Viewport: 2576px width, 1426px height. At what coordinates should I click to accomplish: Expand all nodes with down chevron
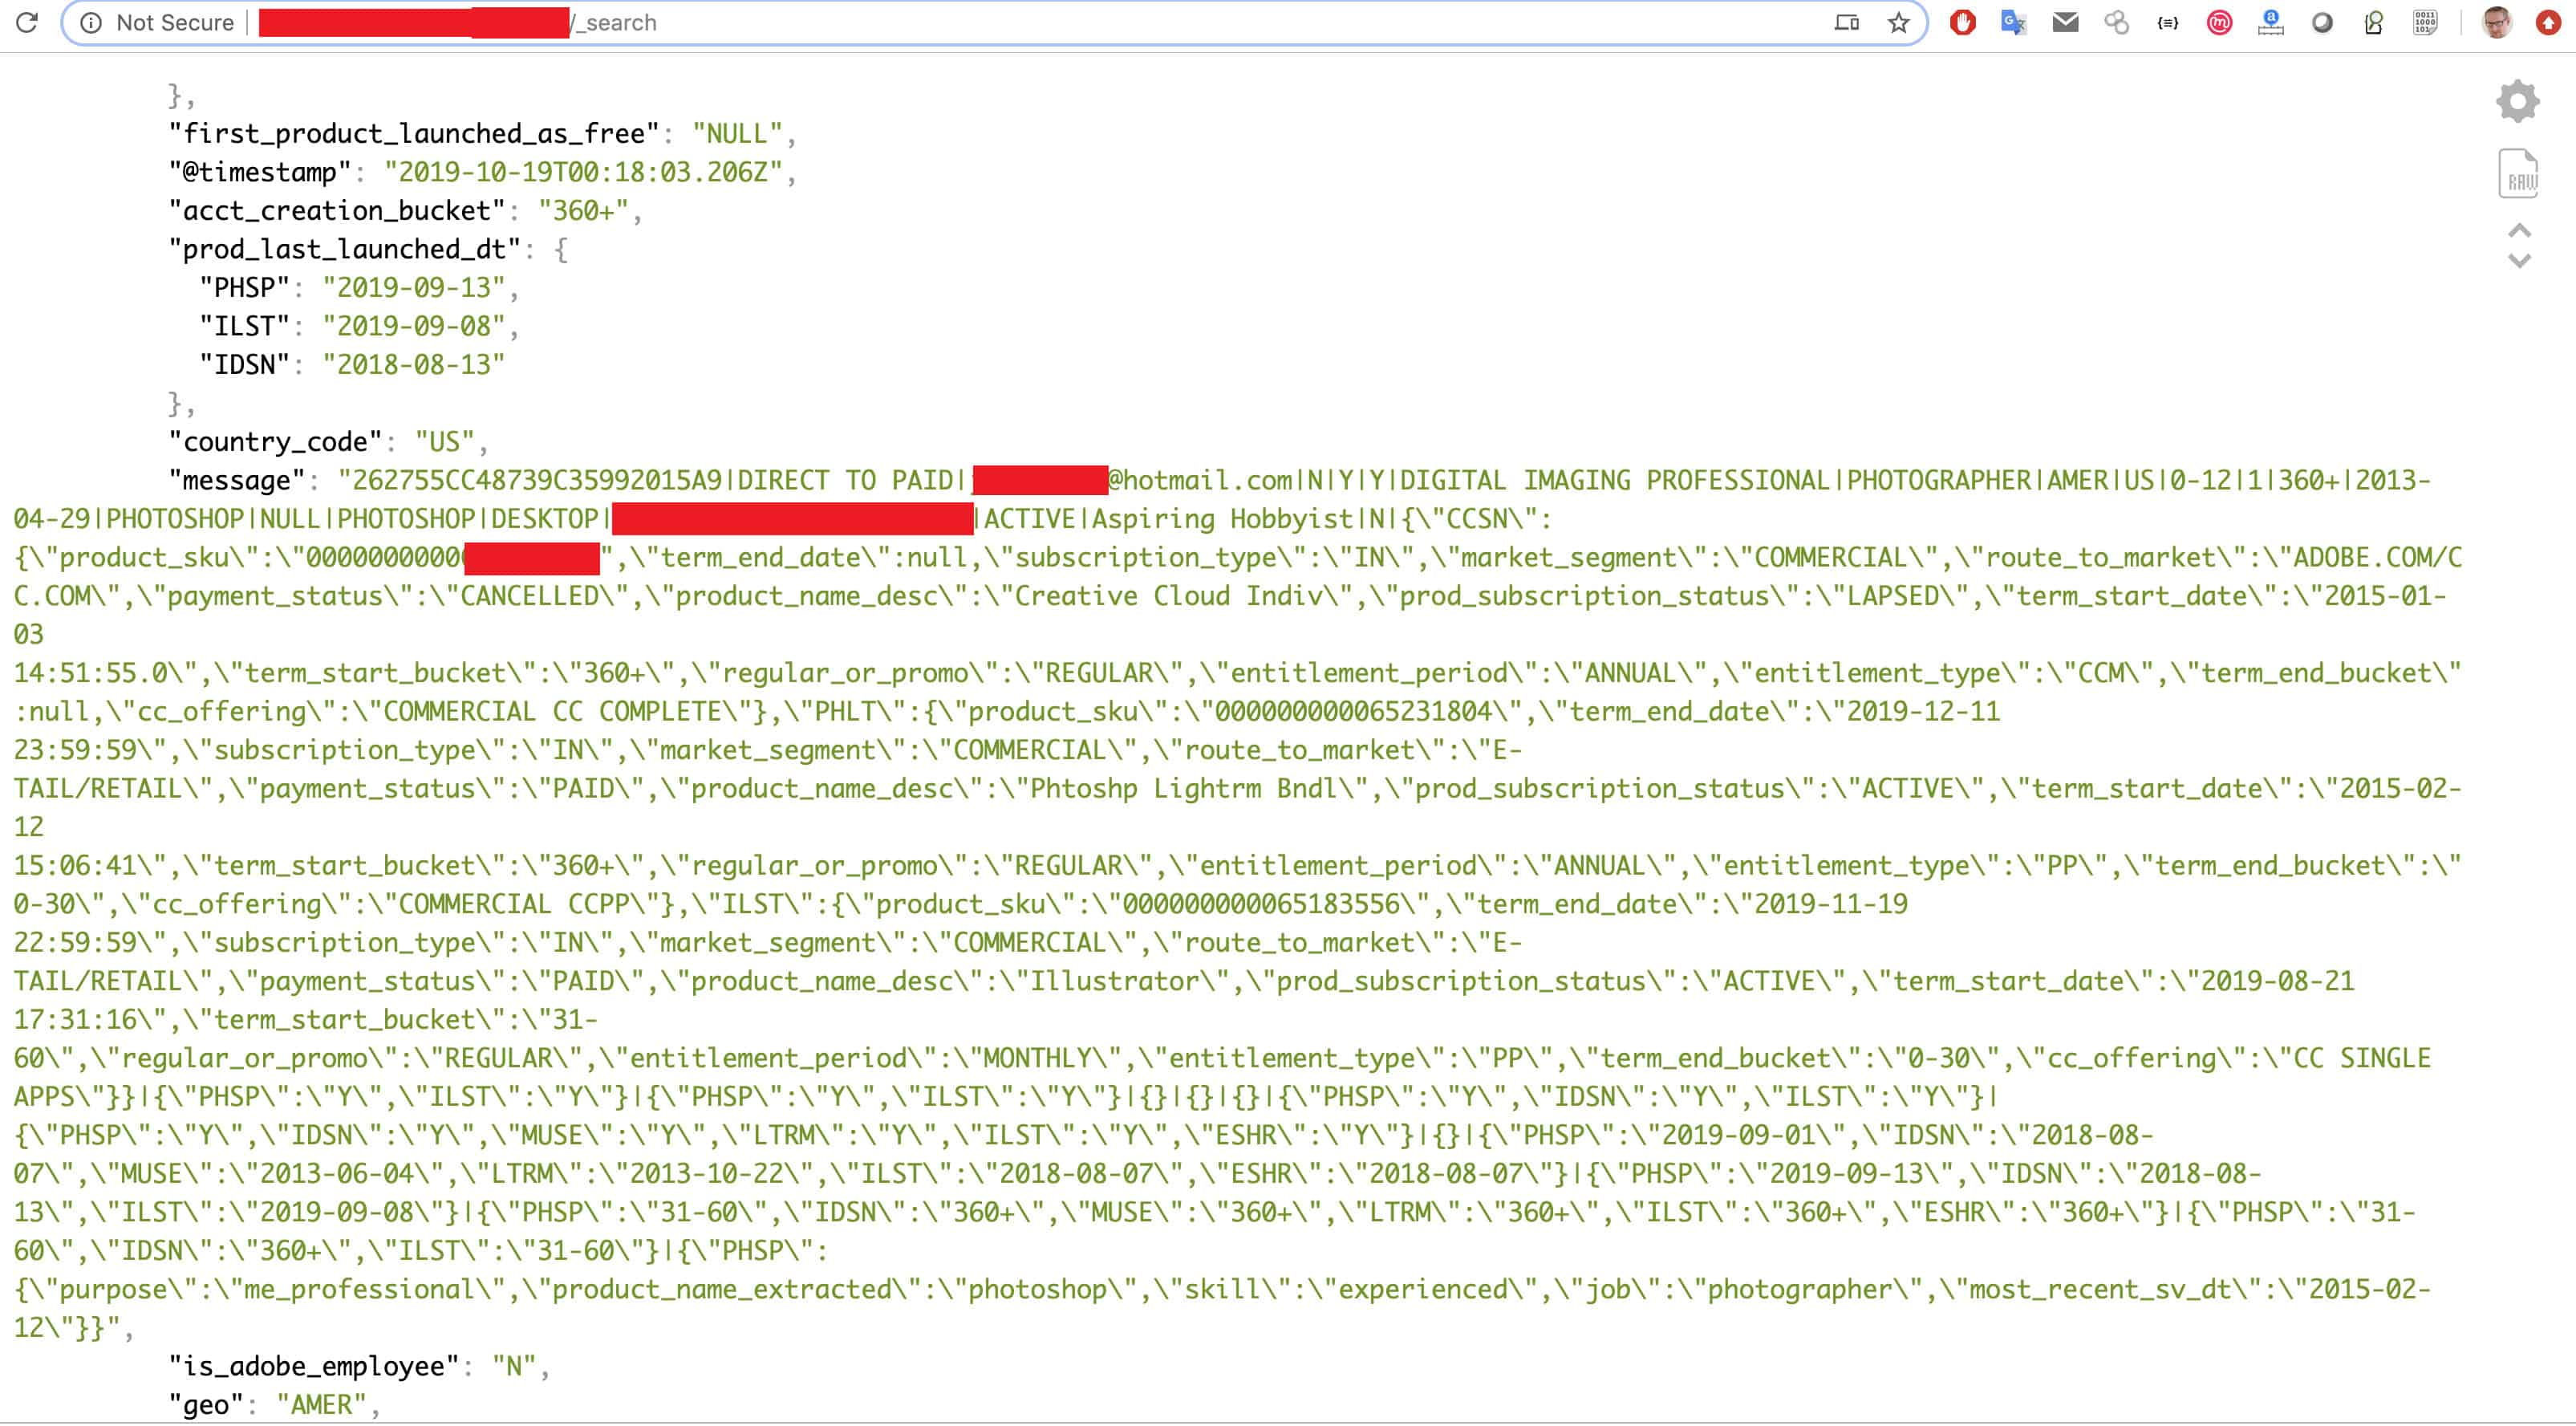(x=2519, y=262)
